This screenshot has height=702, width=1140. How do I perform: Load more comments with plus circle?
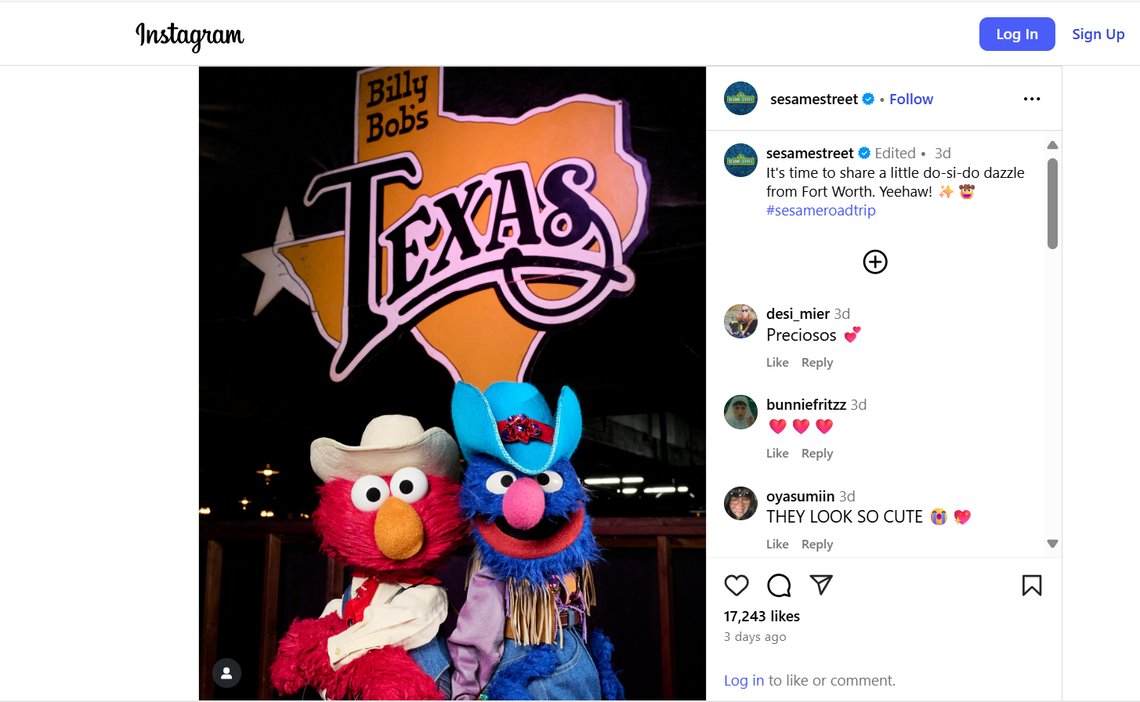tap(875, 262)
